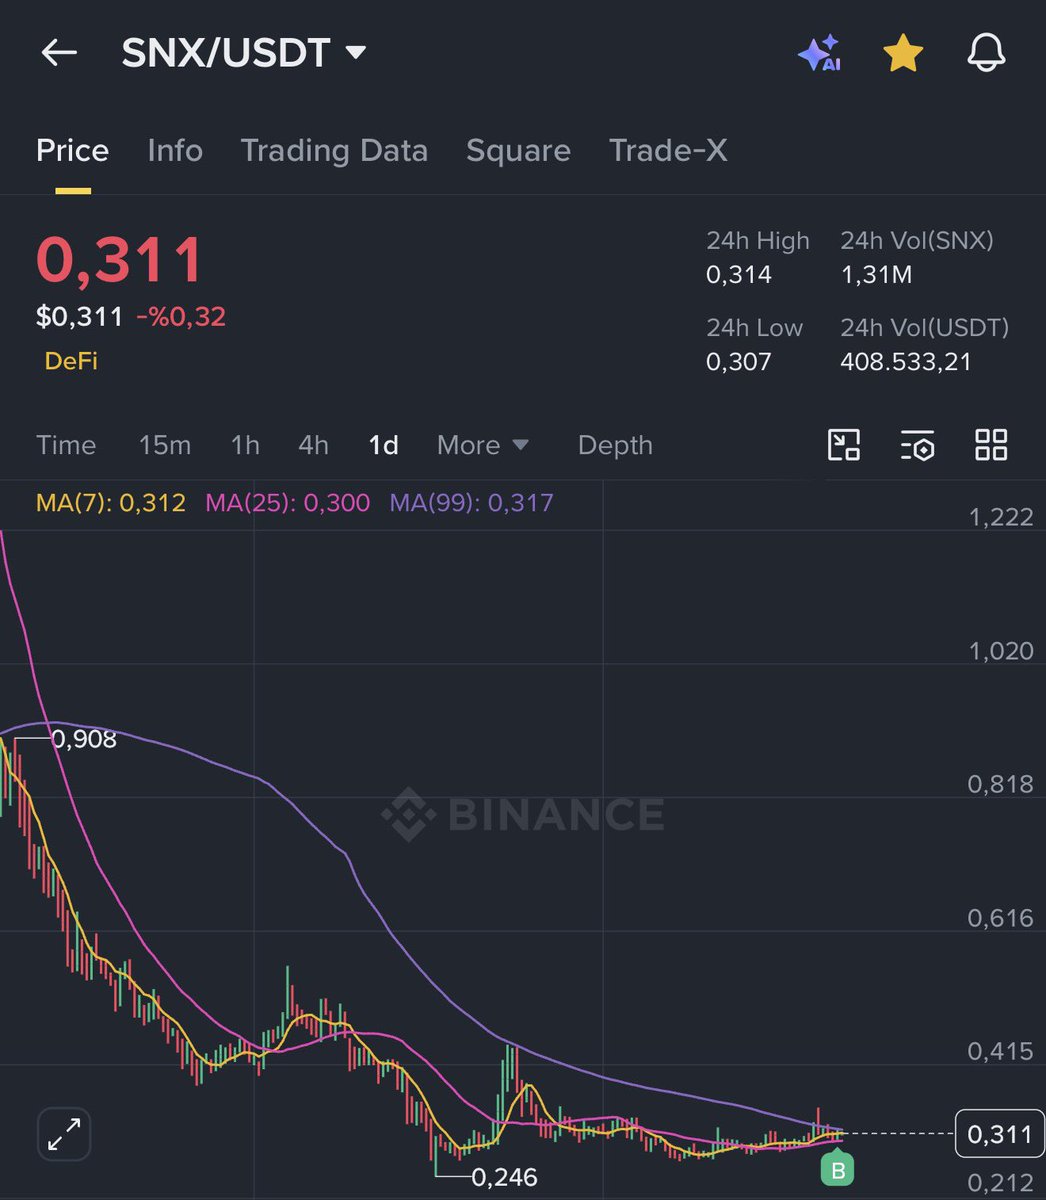Tap the 24h Vol(USDT) value 408.533,21

pos(906,361)
